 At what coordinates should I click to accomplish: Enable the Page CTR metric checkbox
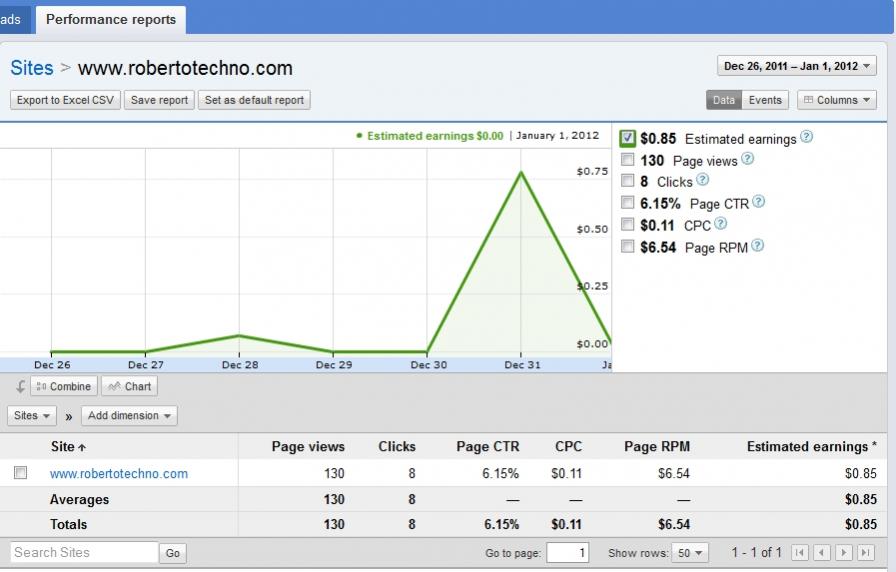point(627,202)
